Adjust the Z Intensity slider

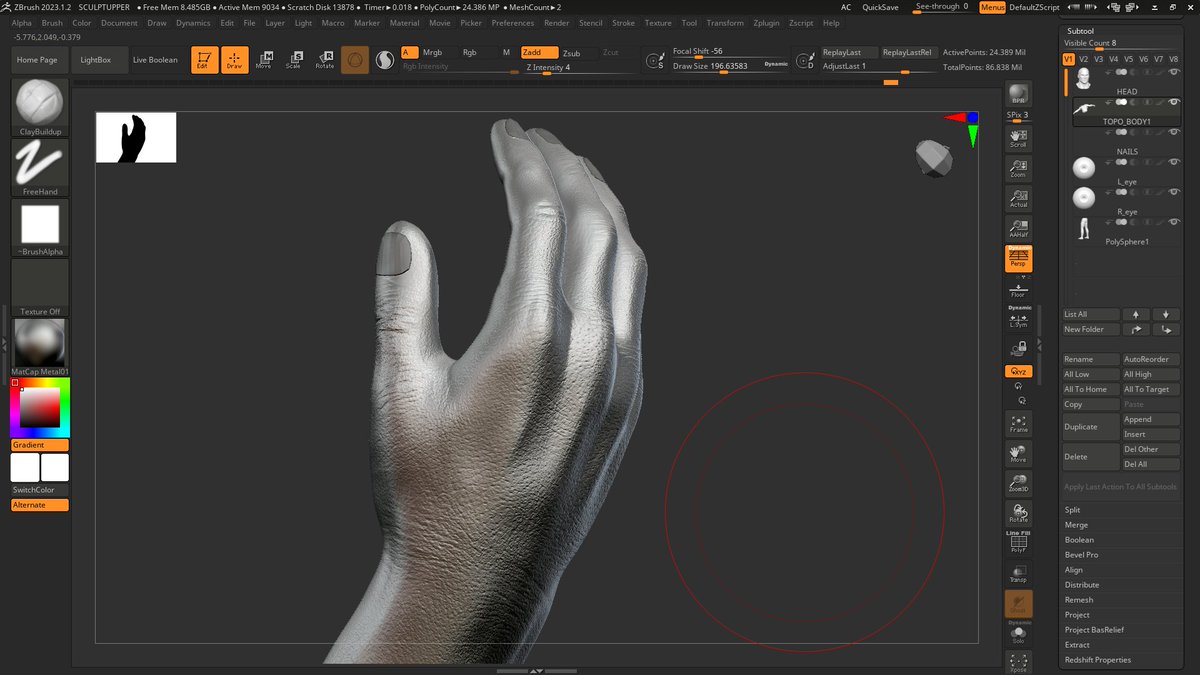click(x=580, y=68)
